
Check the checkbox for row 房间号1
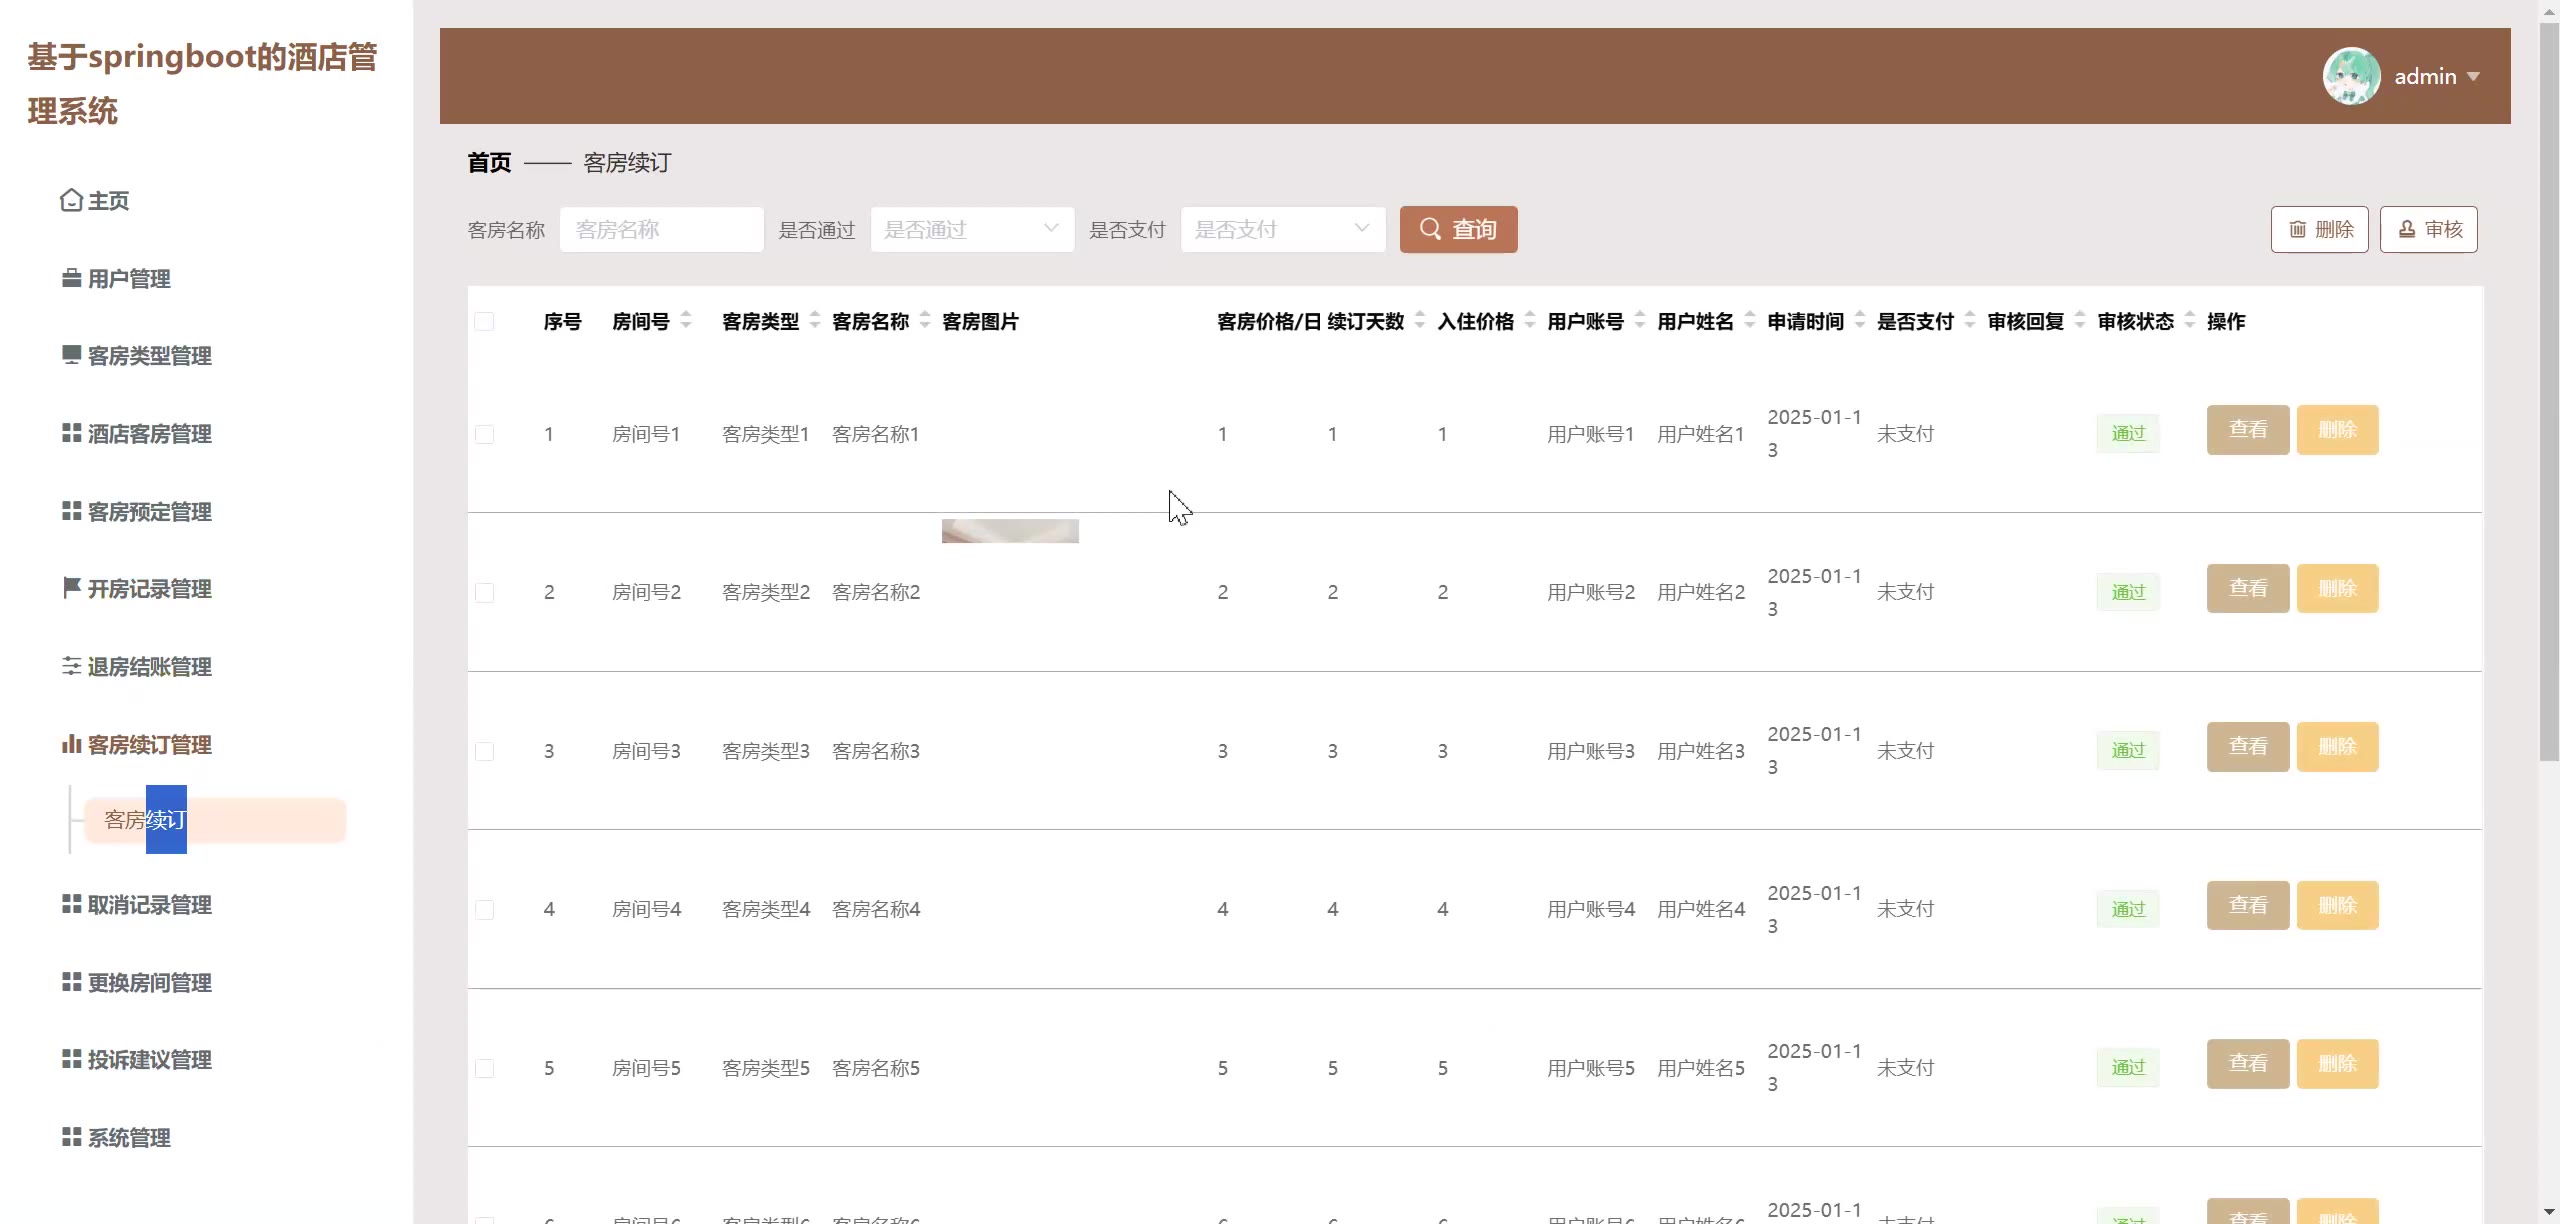tap(484, 434)
